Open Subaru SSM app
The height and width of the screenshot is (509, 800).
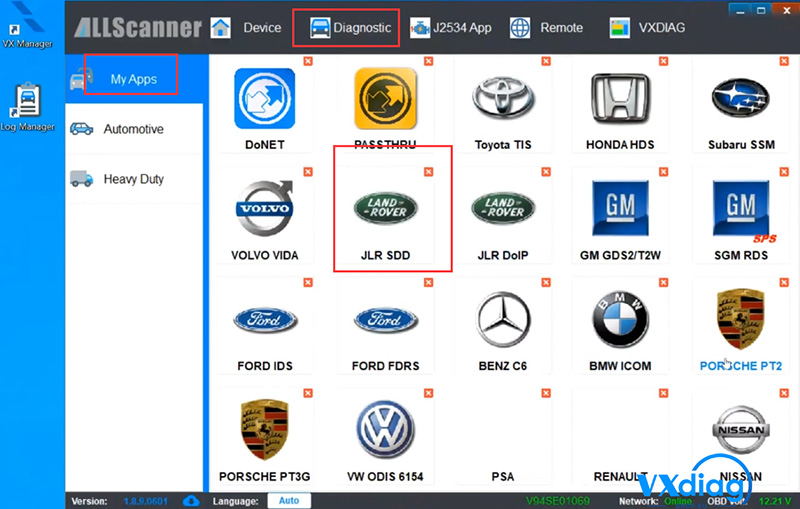741,98
